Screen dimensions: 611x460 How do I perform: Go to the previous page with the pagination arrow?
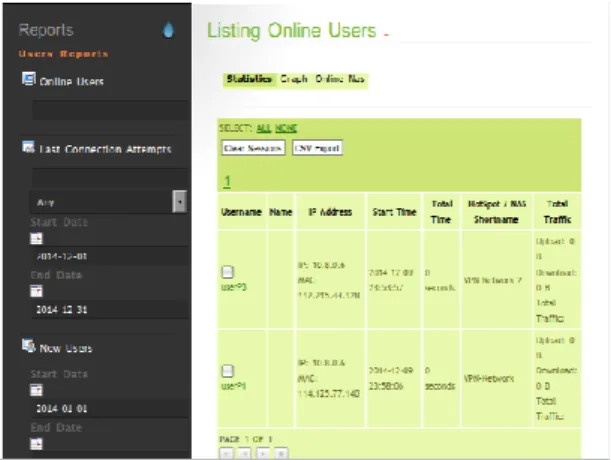point(245,453)
